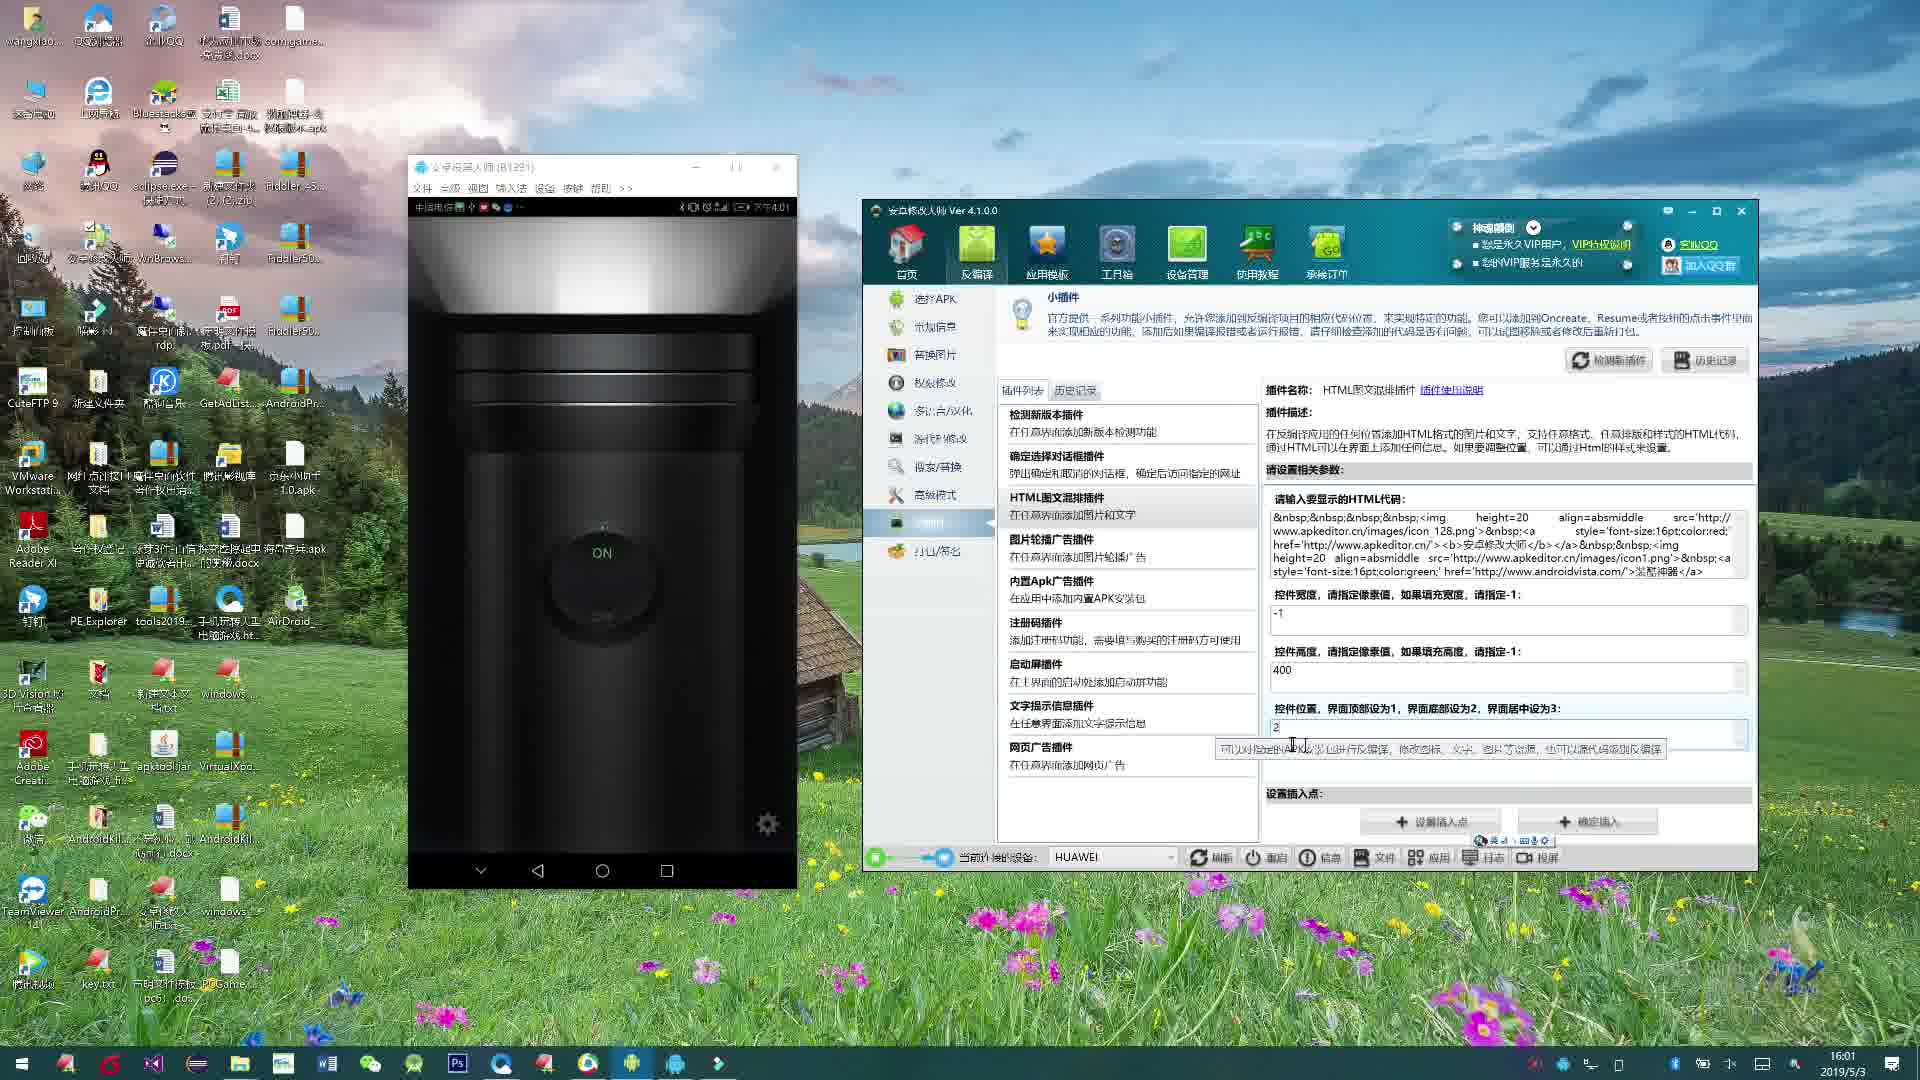Open the HUAWEI device dropdown

click(x=1114, y=857)
